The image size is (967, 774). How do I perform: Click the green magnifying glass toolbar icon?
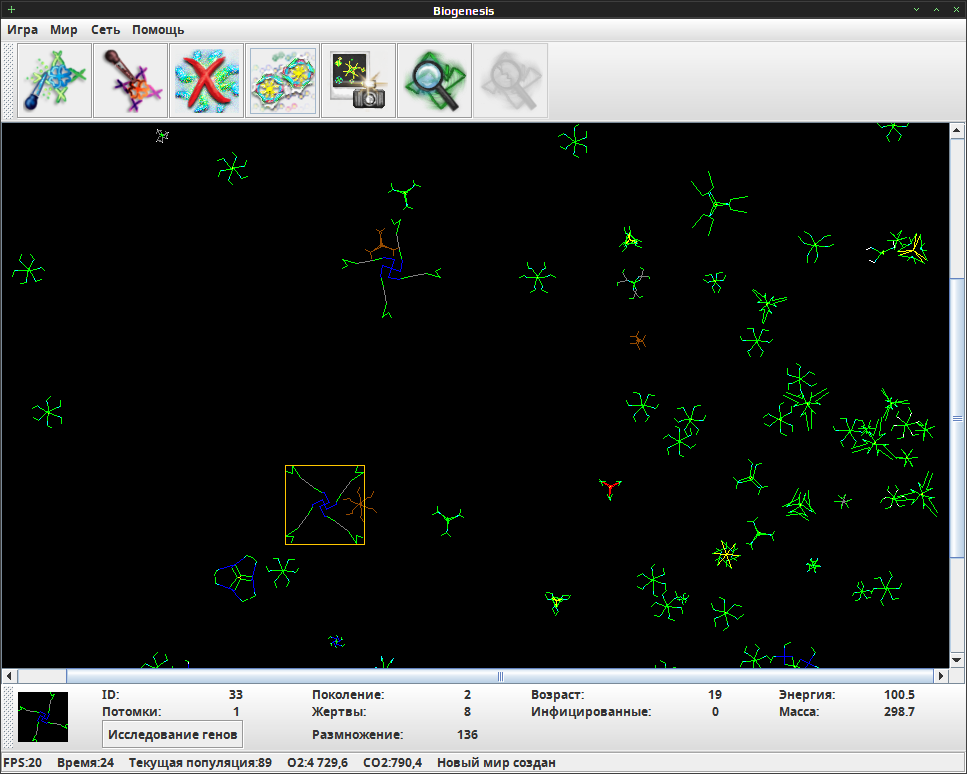click(x=434, y=80)
